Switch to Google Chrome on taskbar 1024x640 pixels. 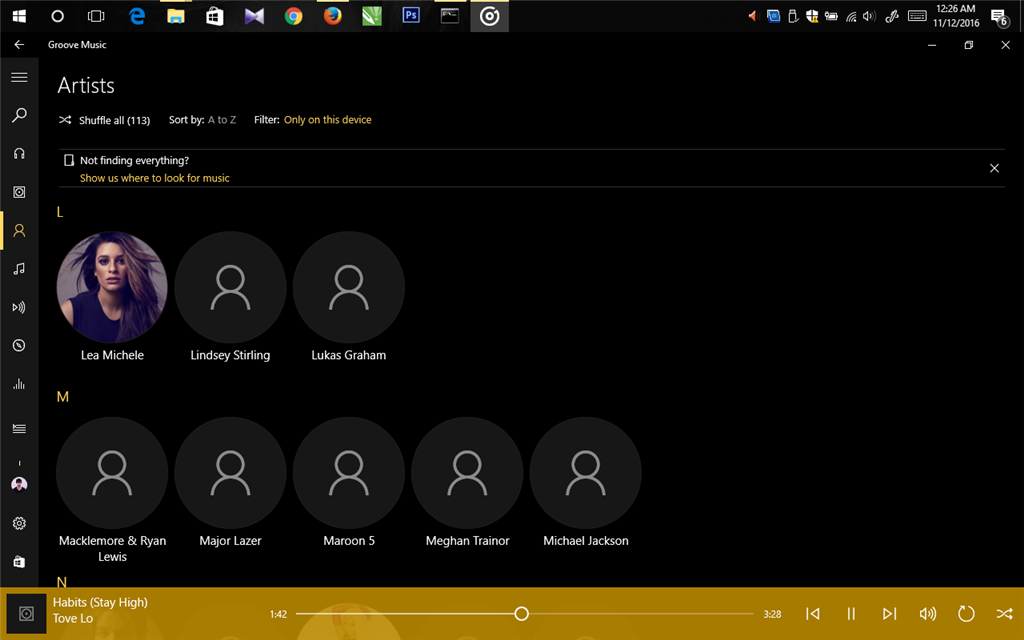(293, 16)
